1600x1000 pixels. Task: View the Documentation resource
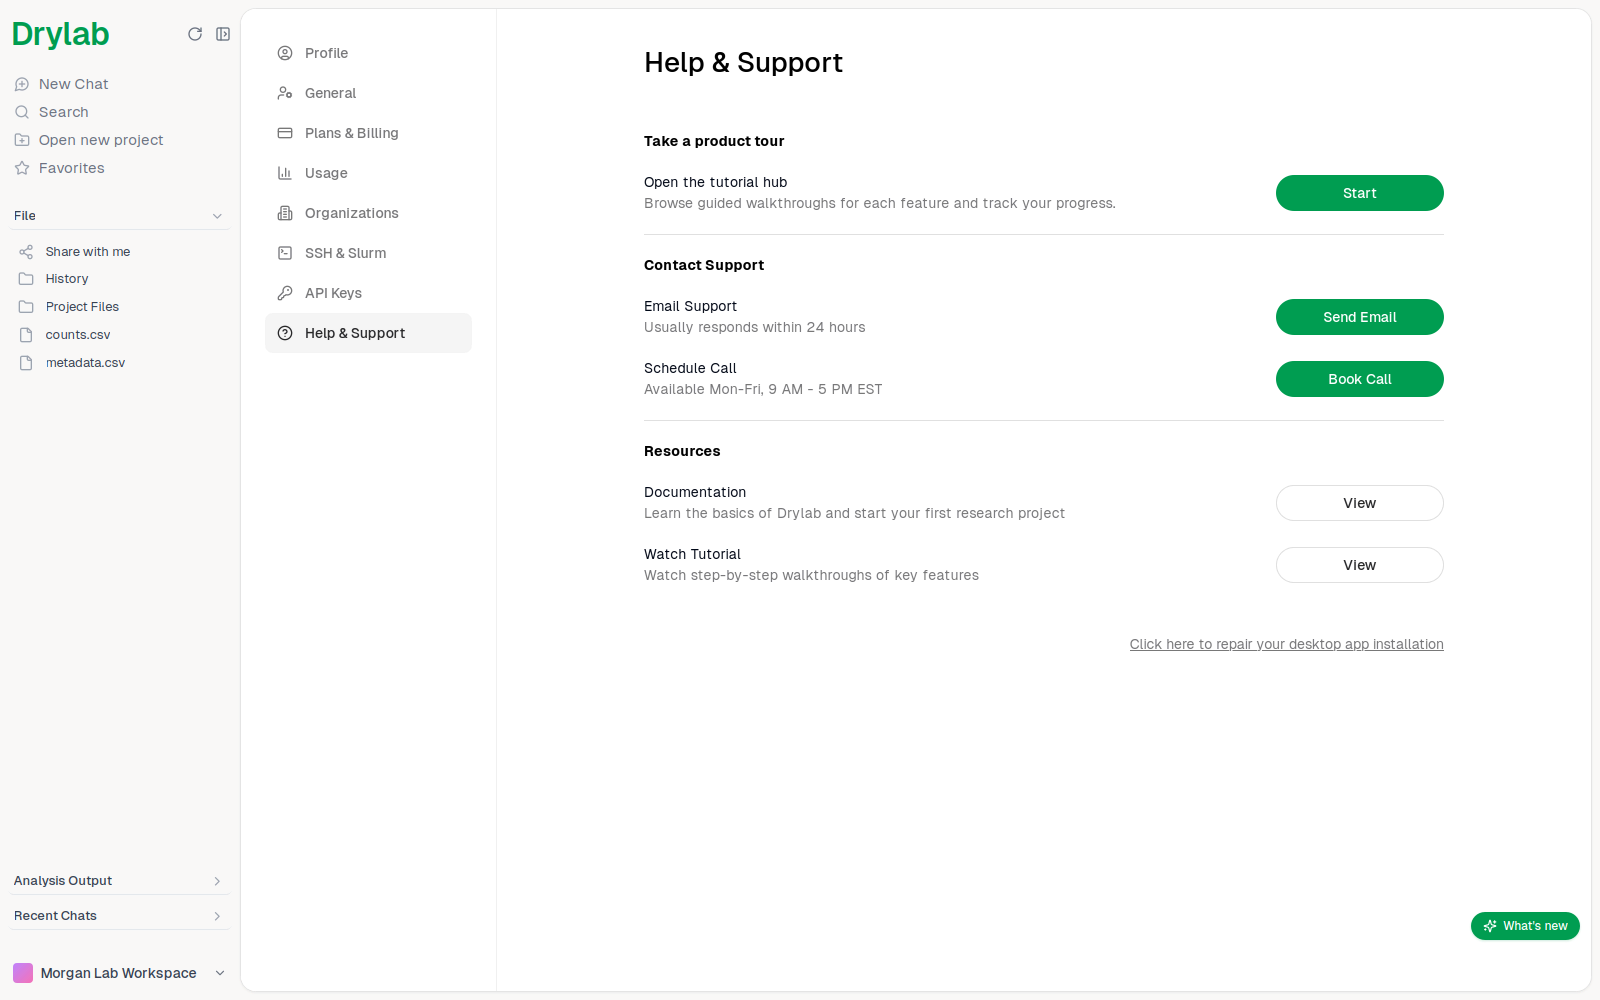1360,503
